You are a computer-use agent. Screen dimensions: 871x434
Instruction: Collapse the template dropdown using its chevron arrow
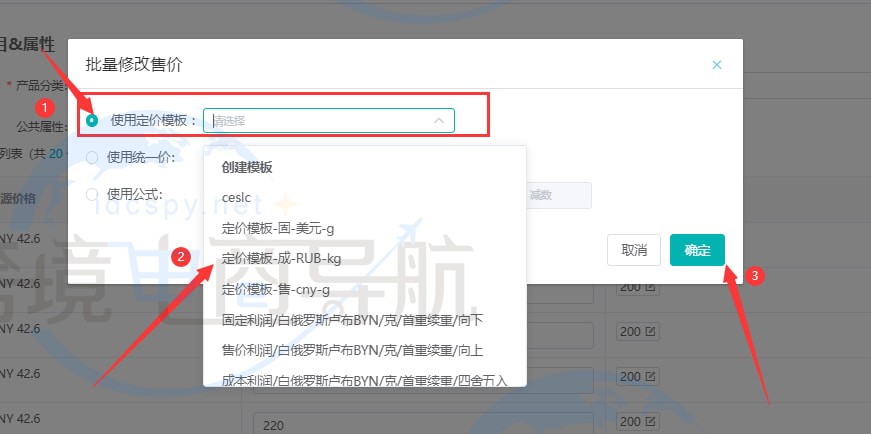coord(438,121)
